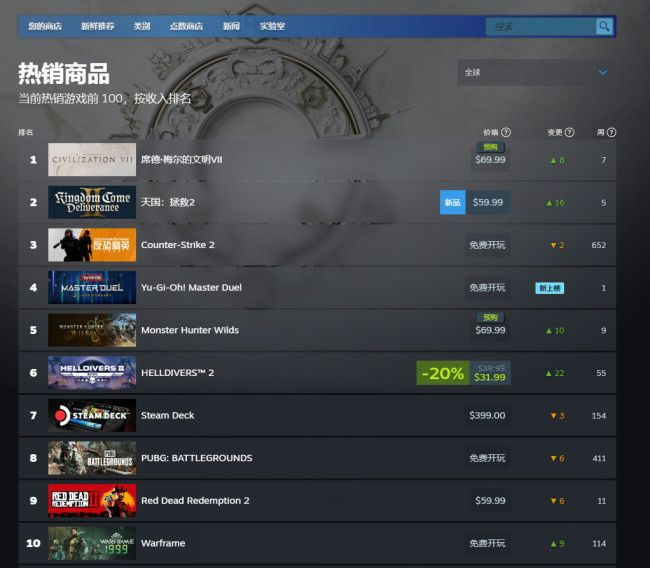Click the Monster Hunter Wilds title

coord(190,330)
